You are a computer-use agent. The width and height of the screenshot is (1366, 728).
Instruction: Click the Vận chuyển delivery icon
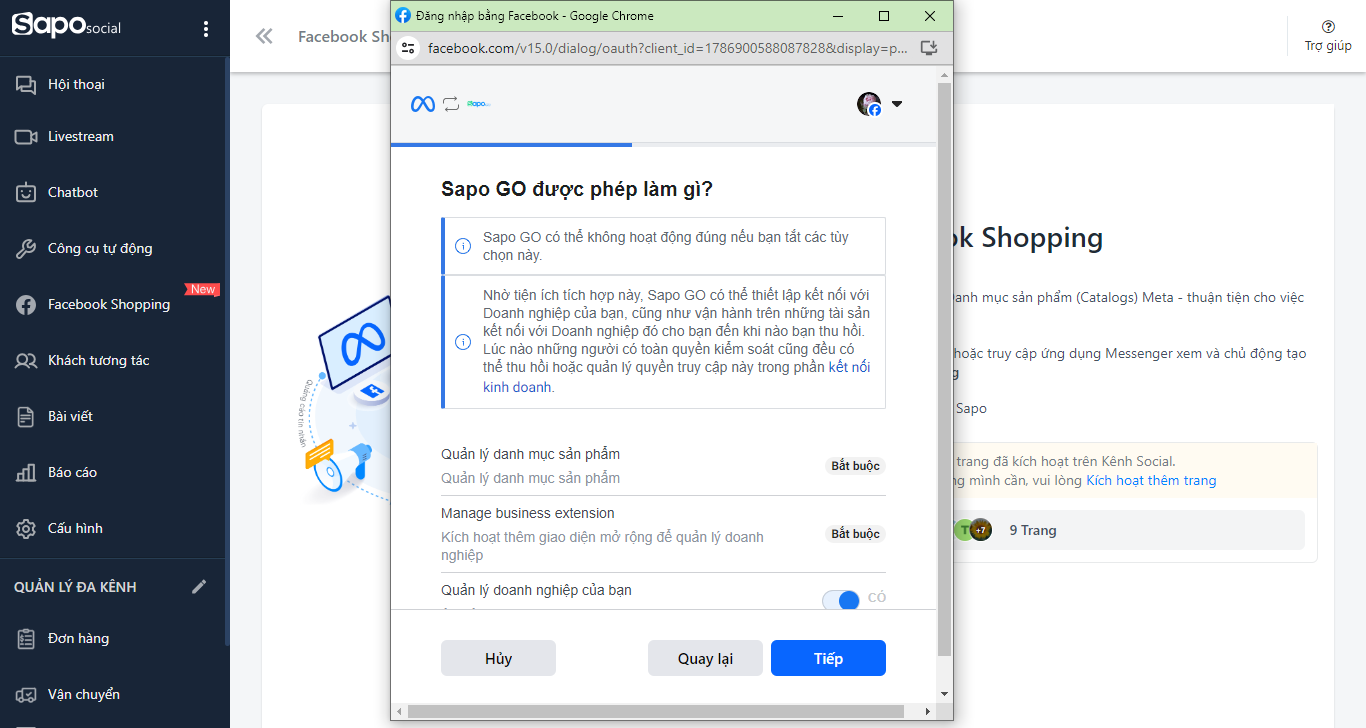[x=26, y=695]
